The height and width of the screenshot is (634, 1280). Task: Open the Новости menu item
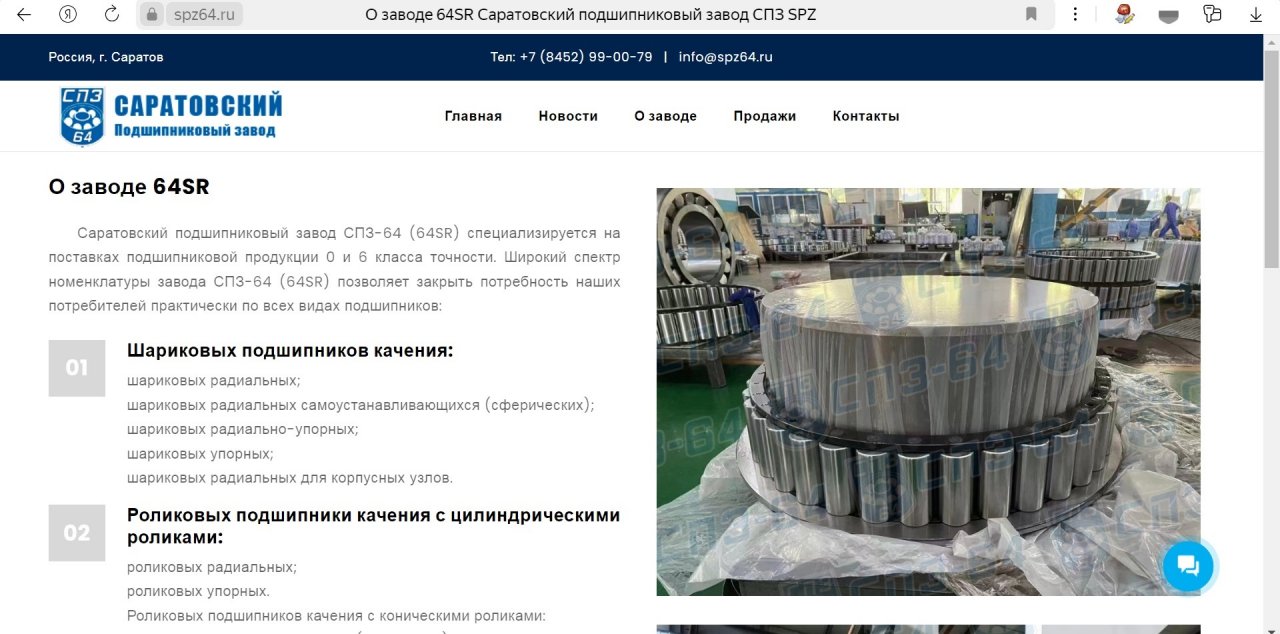[x=568, y=116]
